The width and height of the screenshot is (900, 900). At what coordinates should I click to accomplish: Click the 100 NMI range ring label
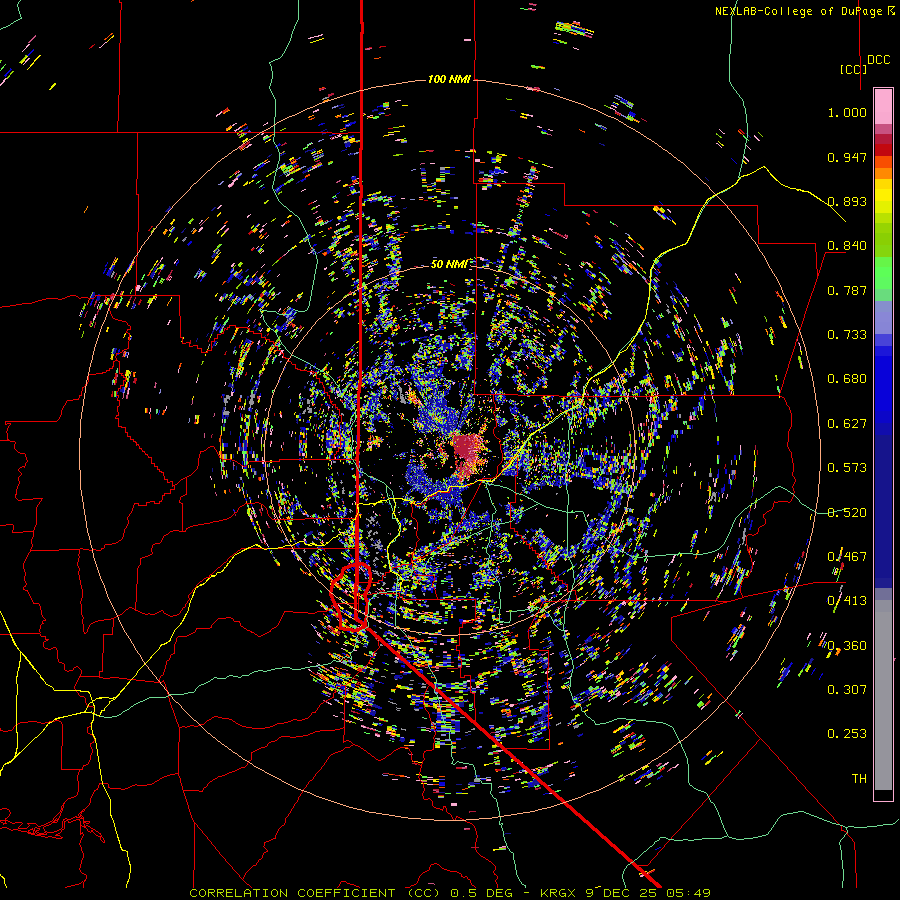(449, 79)
